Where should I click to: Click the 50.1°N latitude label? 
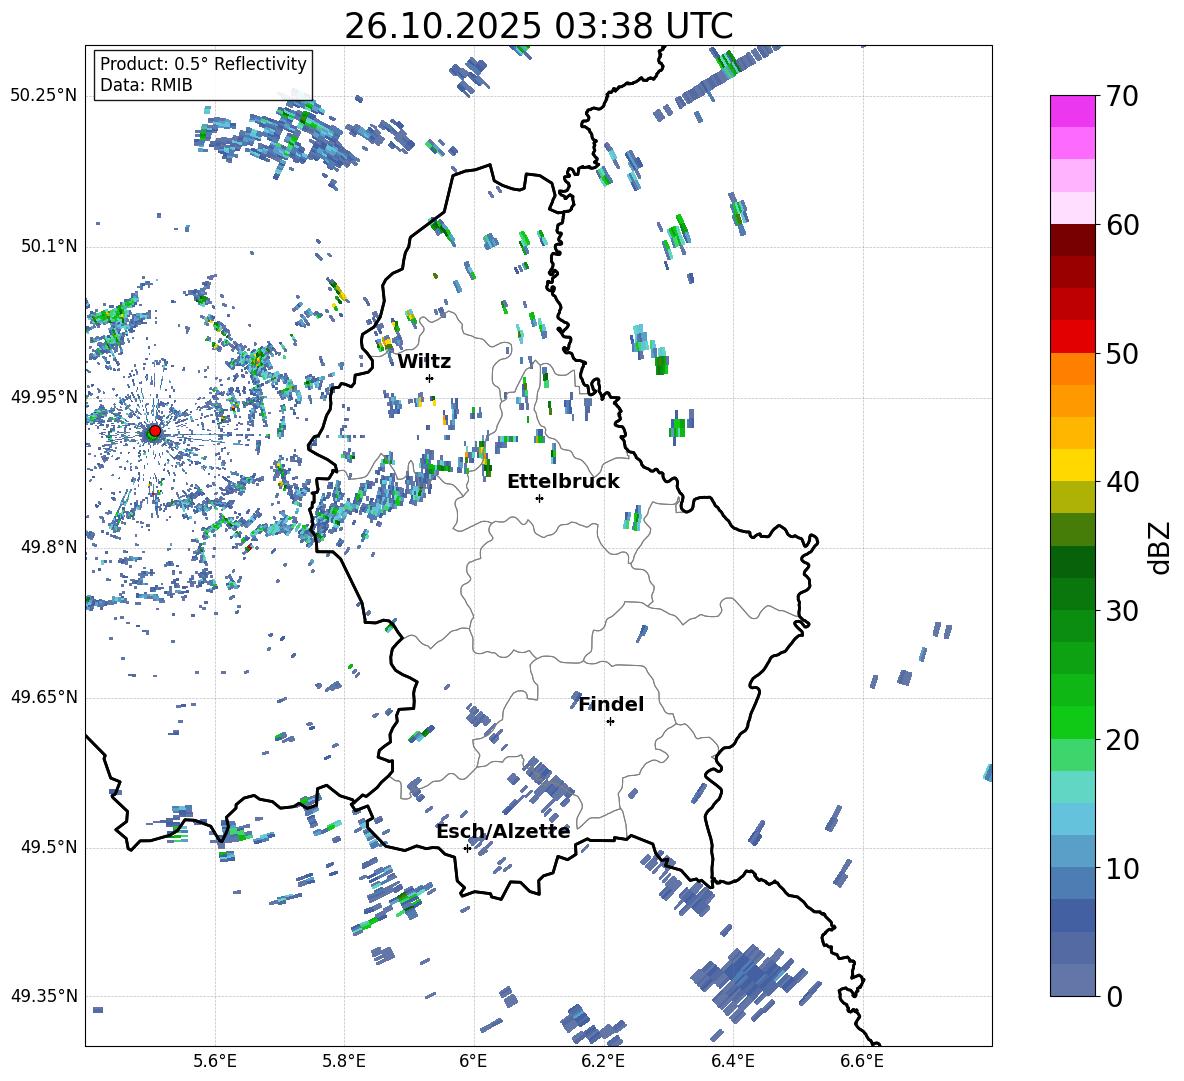coord(49,246)
